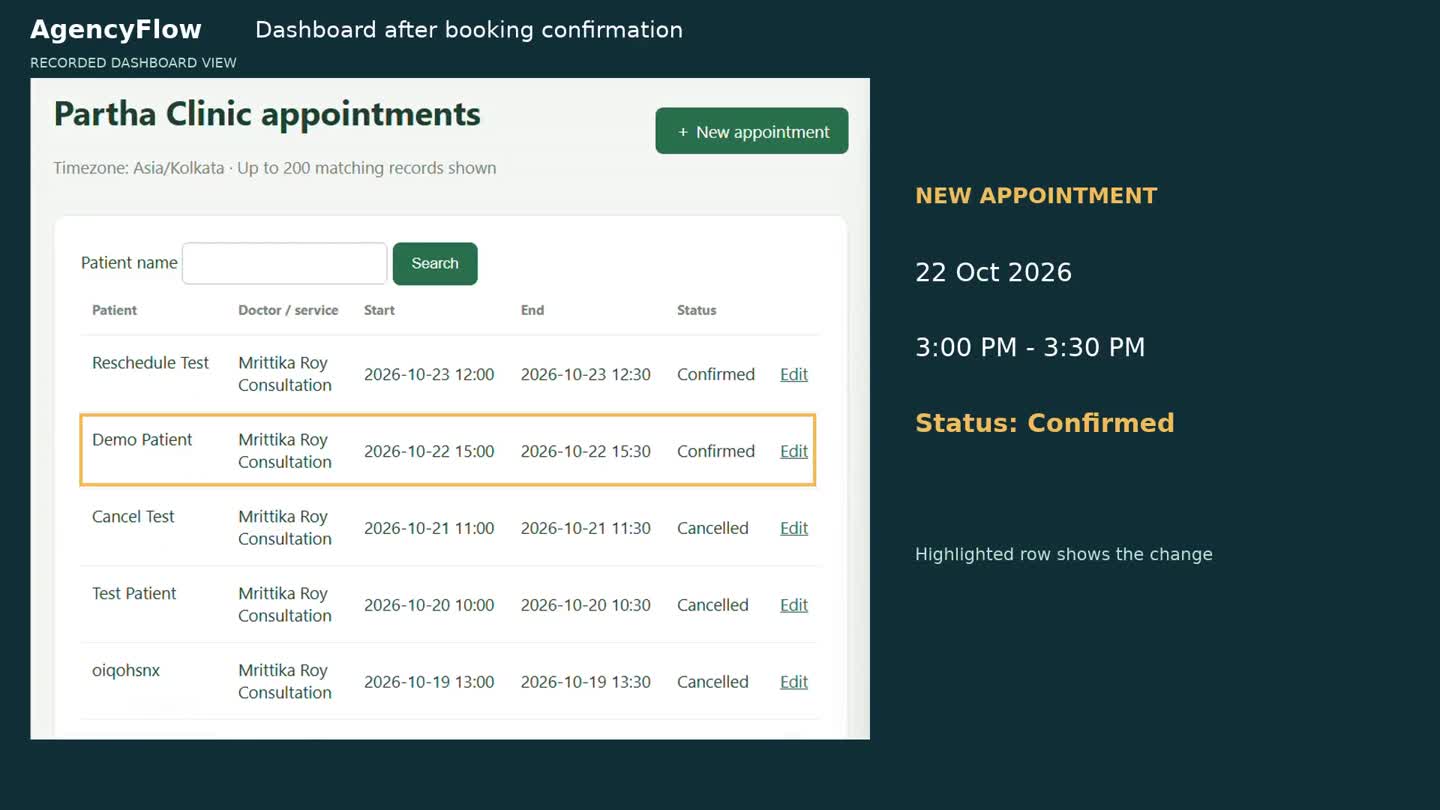Select patient name Reschedule Test

pyautogui.click(x=150, y=363)
